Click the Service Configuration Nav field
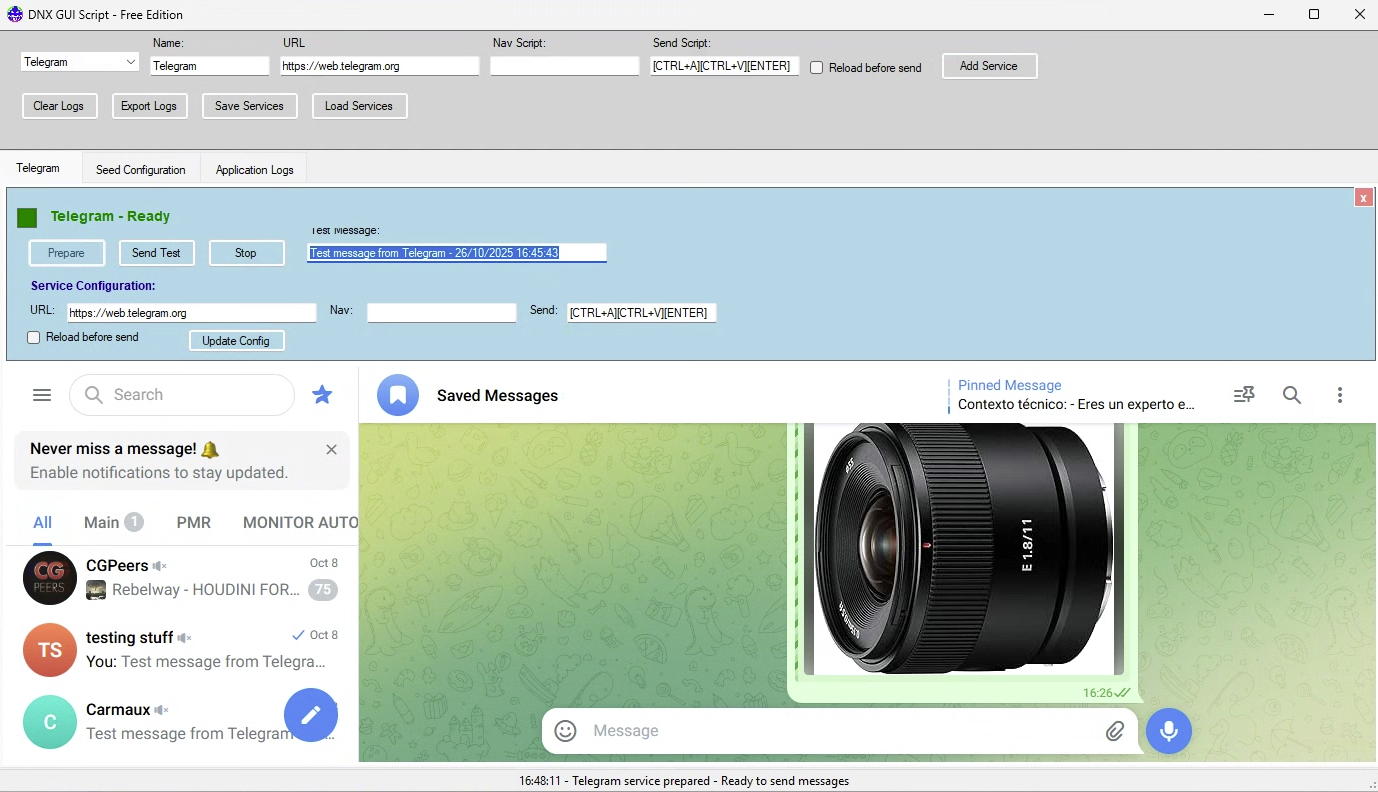1378x792 pixels. (x=442, y=313)
